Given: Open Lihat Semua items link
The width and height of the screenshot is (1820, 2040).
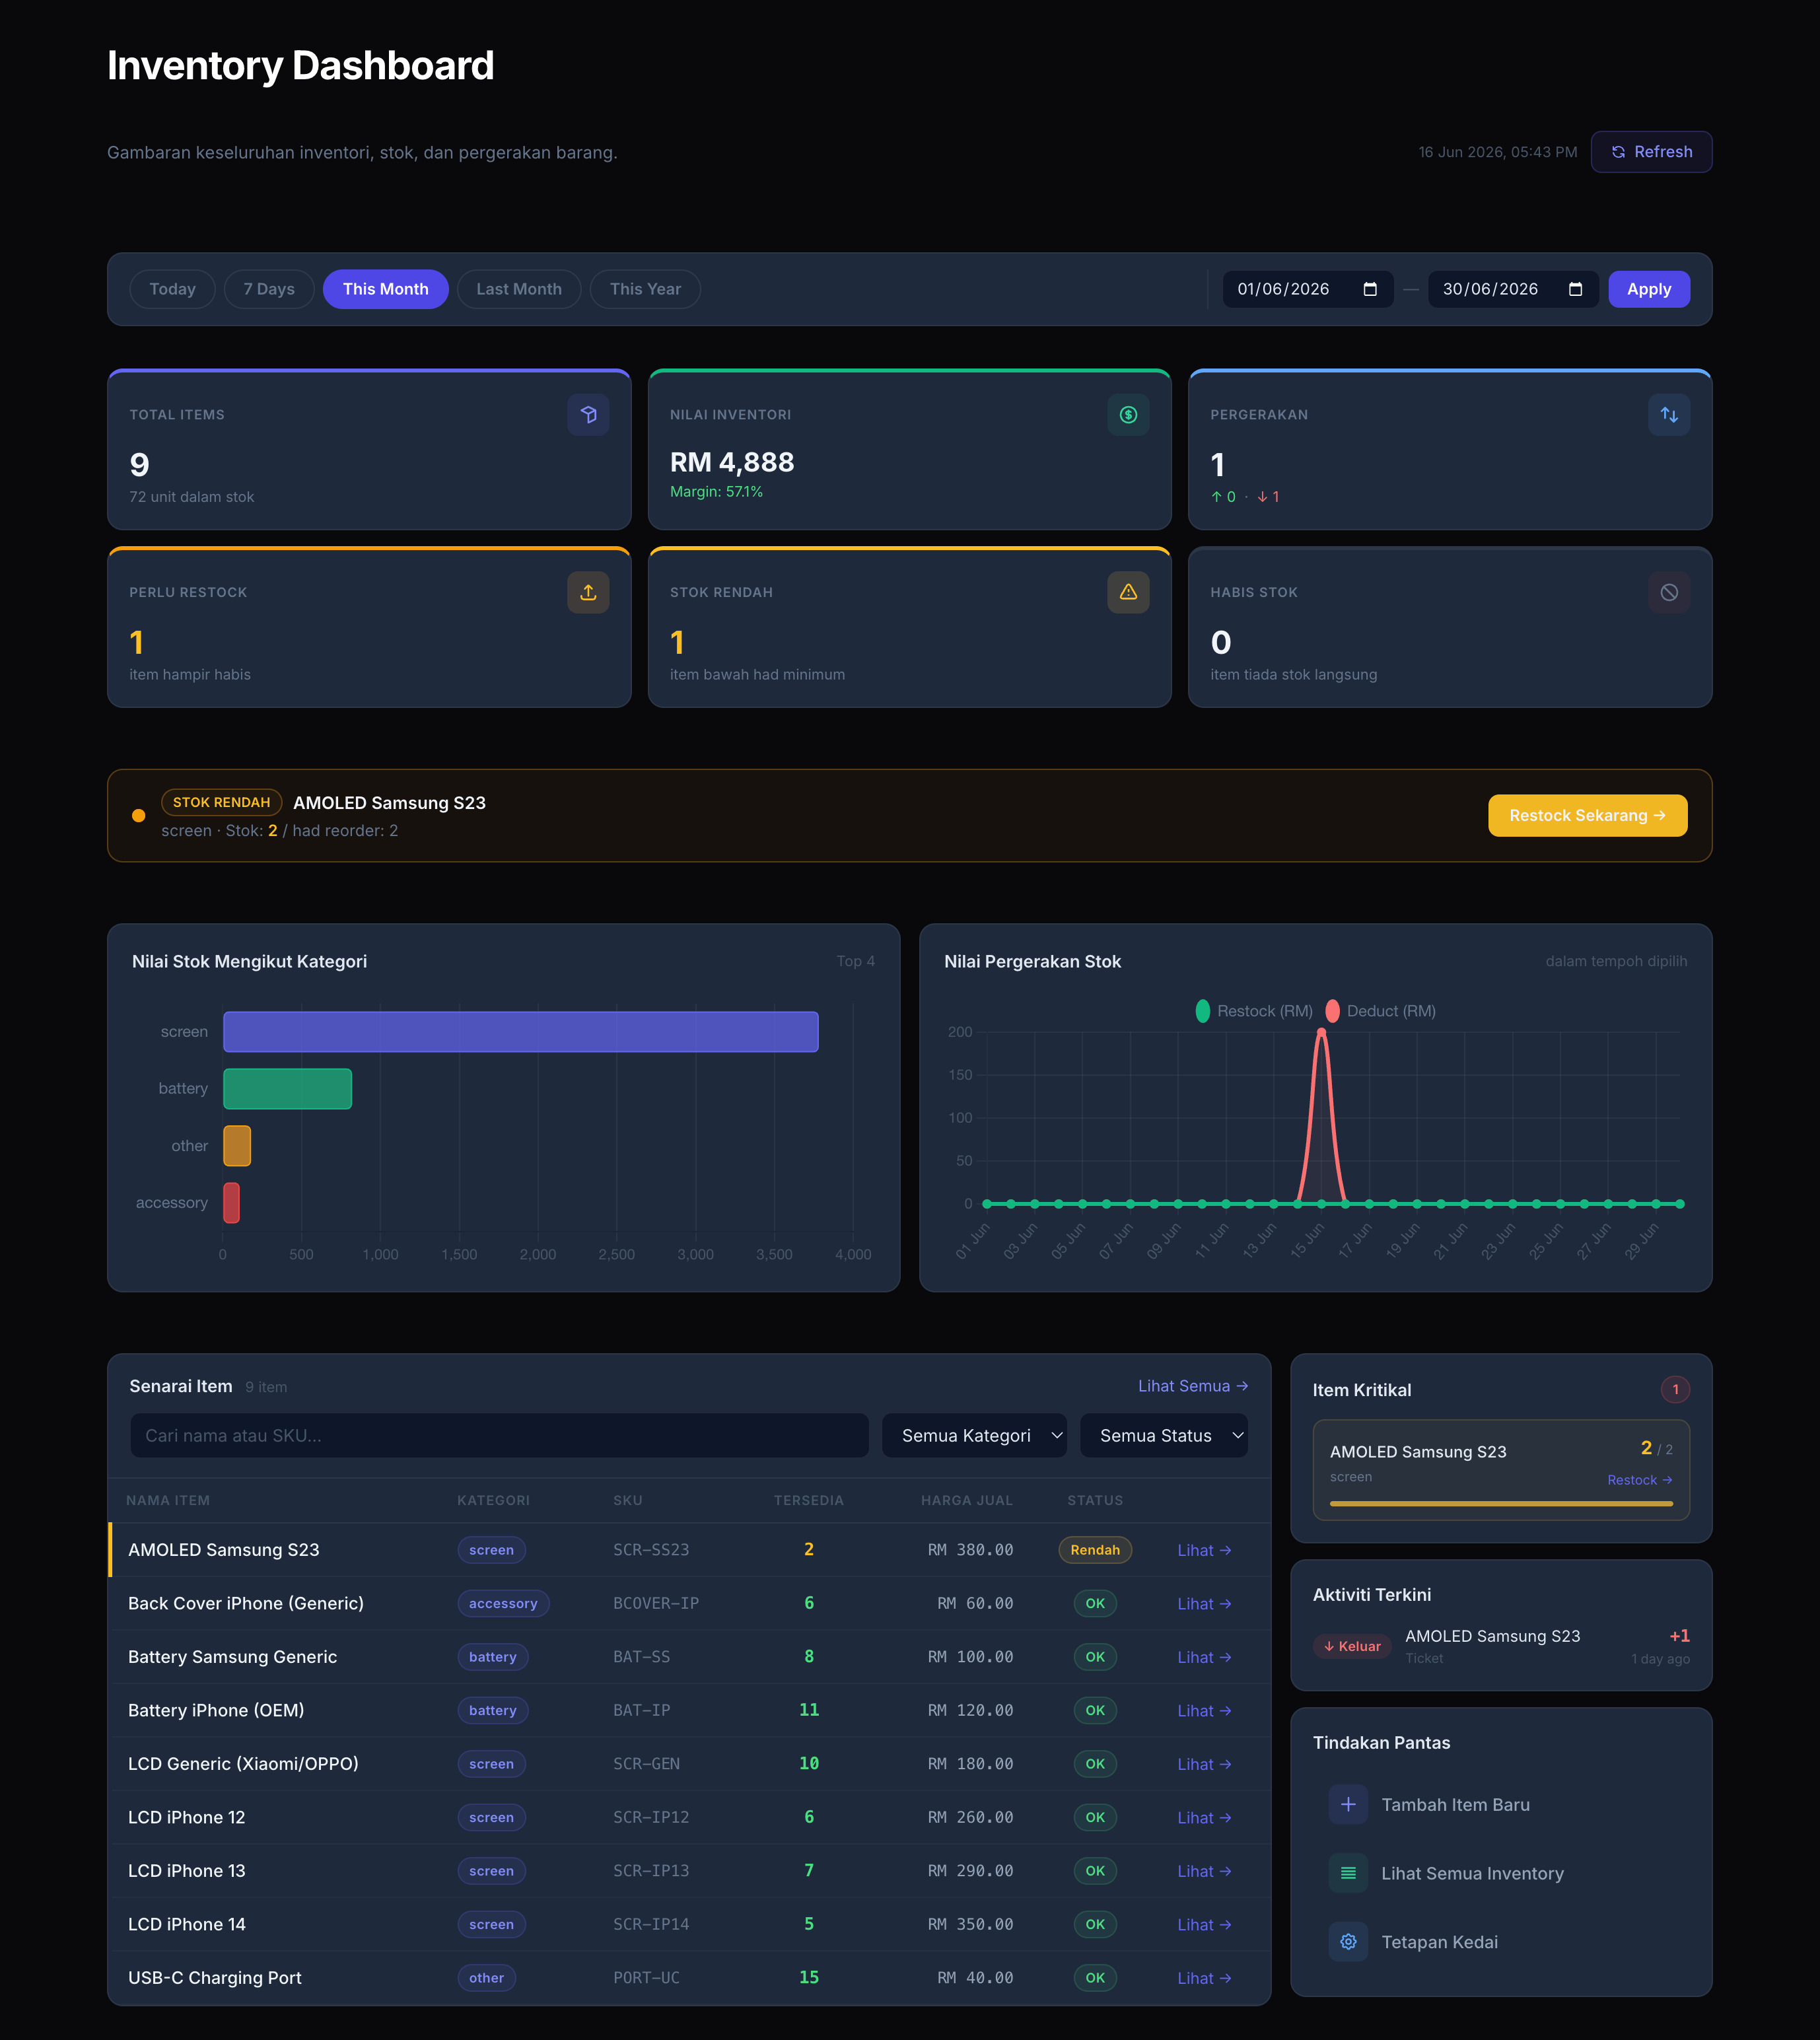Looking at the screenshot, I should pos(1193,1386).
